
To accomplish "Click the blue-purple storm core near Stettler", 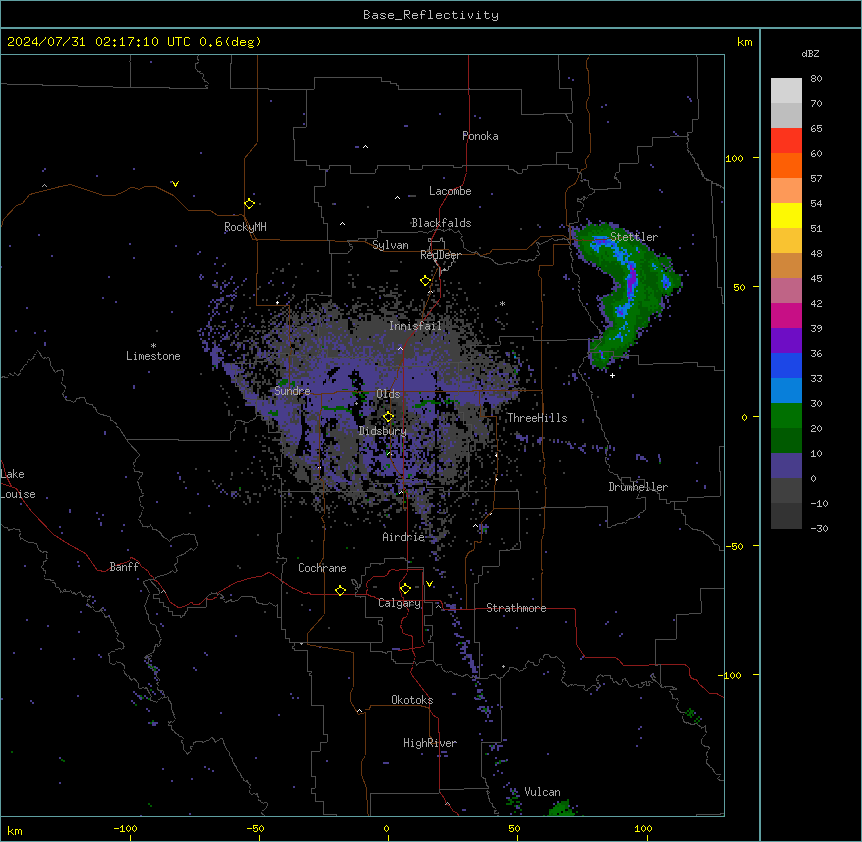I will pos(632,275).
